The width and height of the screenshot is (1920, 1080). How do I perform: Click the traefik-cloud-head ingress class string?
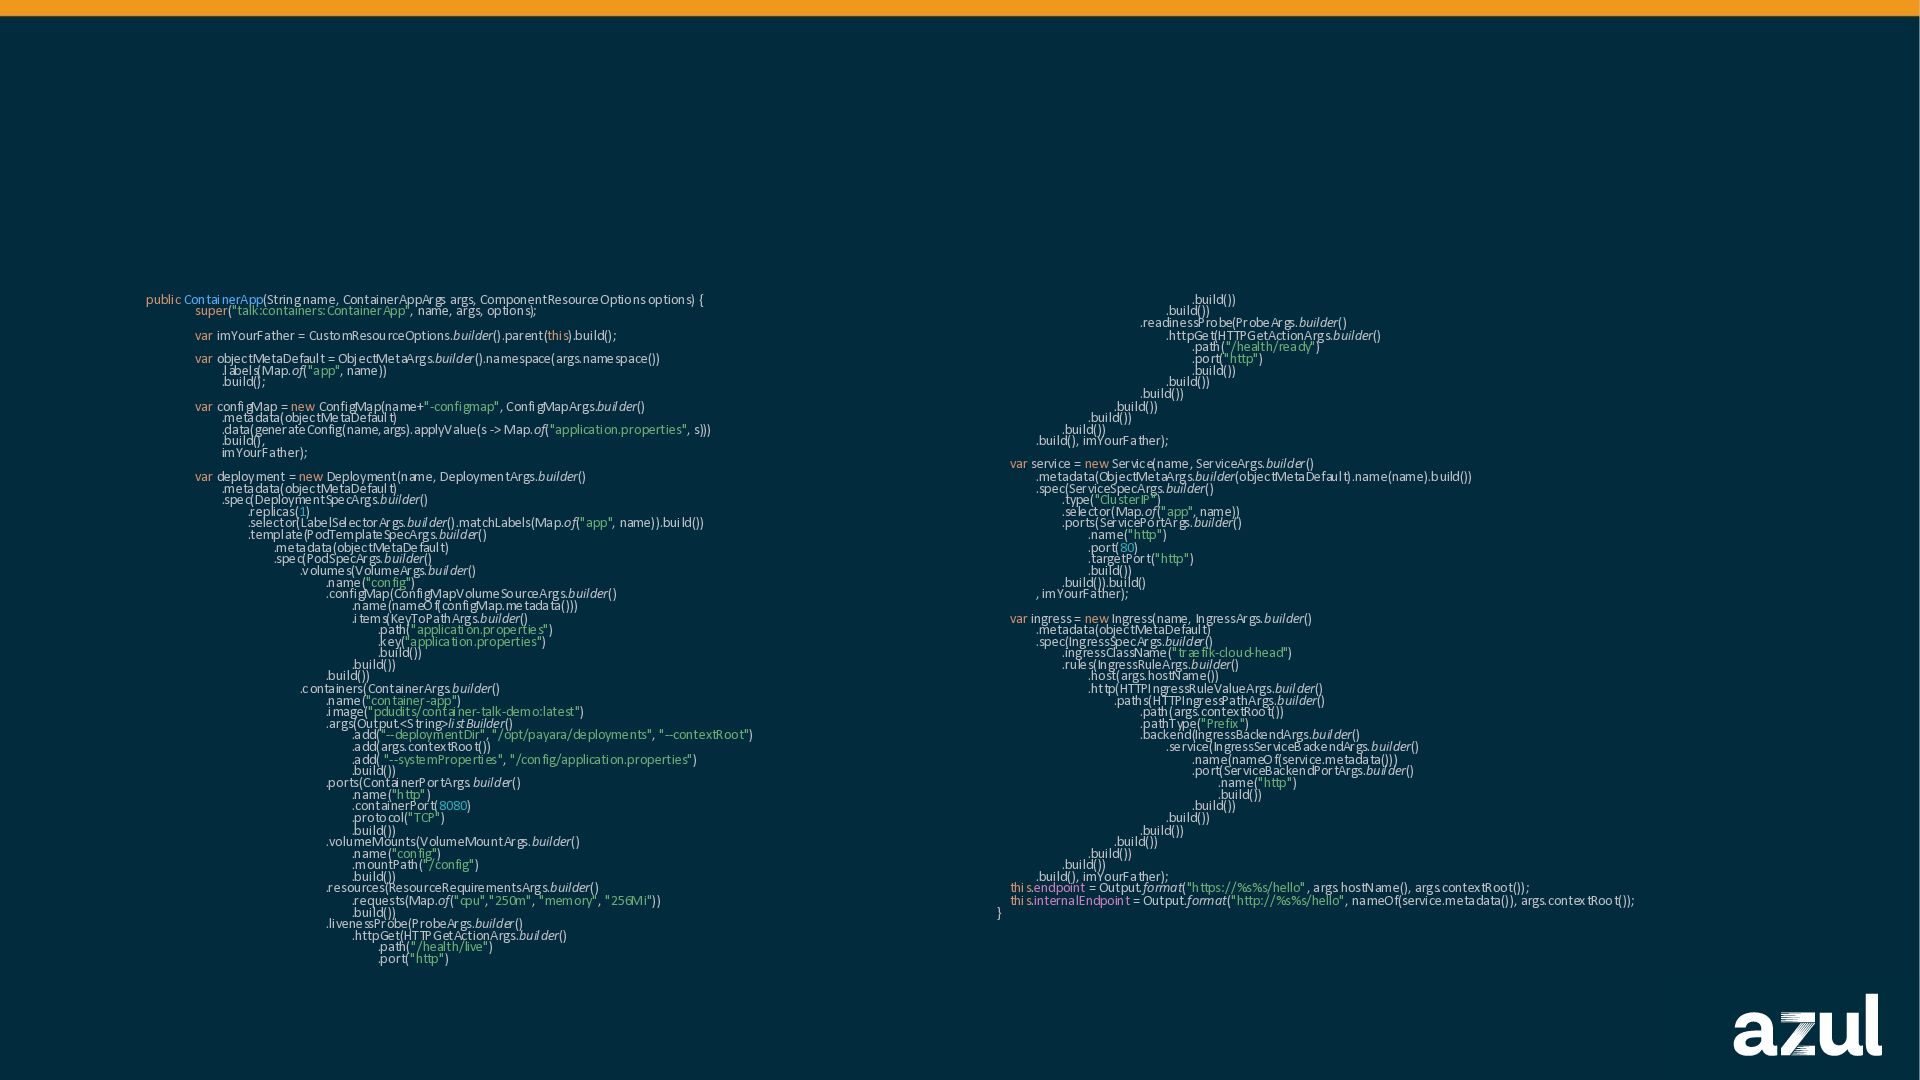click(x=1230, y=653)
